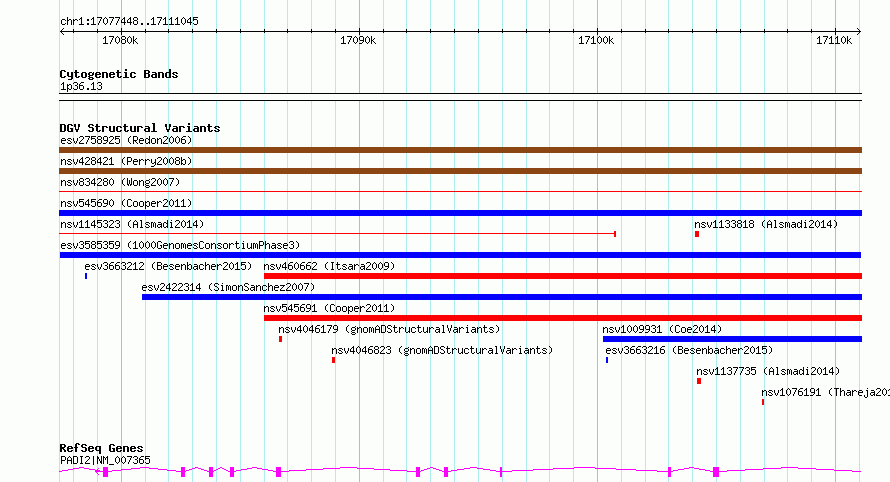
Task: Open the nsv545690 (Cooper2011) label
Action: pyautogui.click(x=126, y=203)
